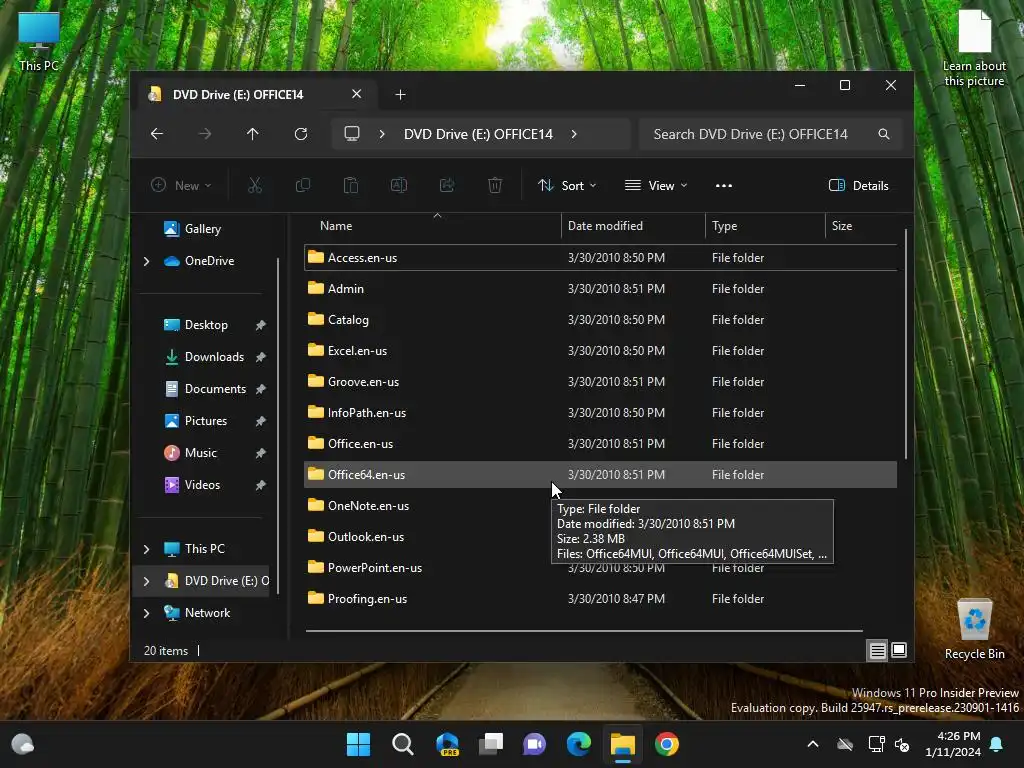Screen dimensions: 1024x768
Task: Click the Paste clipboard icon
Action: (x=351, y=185)
